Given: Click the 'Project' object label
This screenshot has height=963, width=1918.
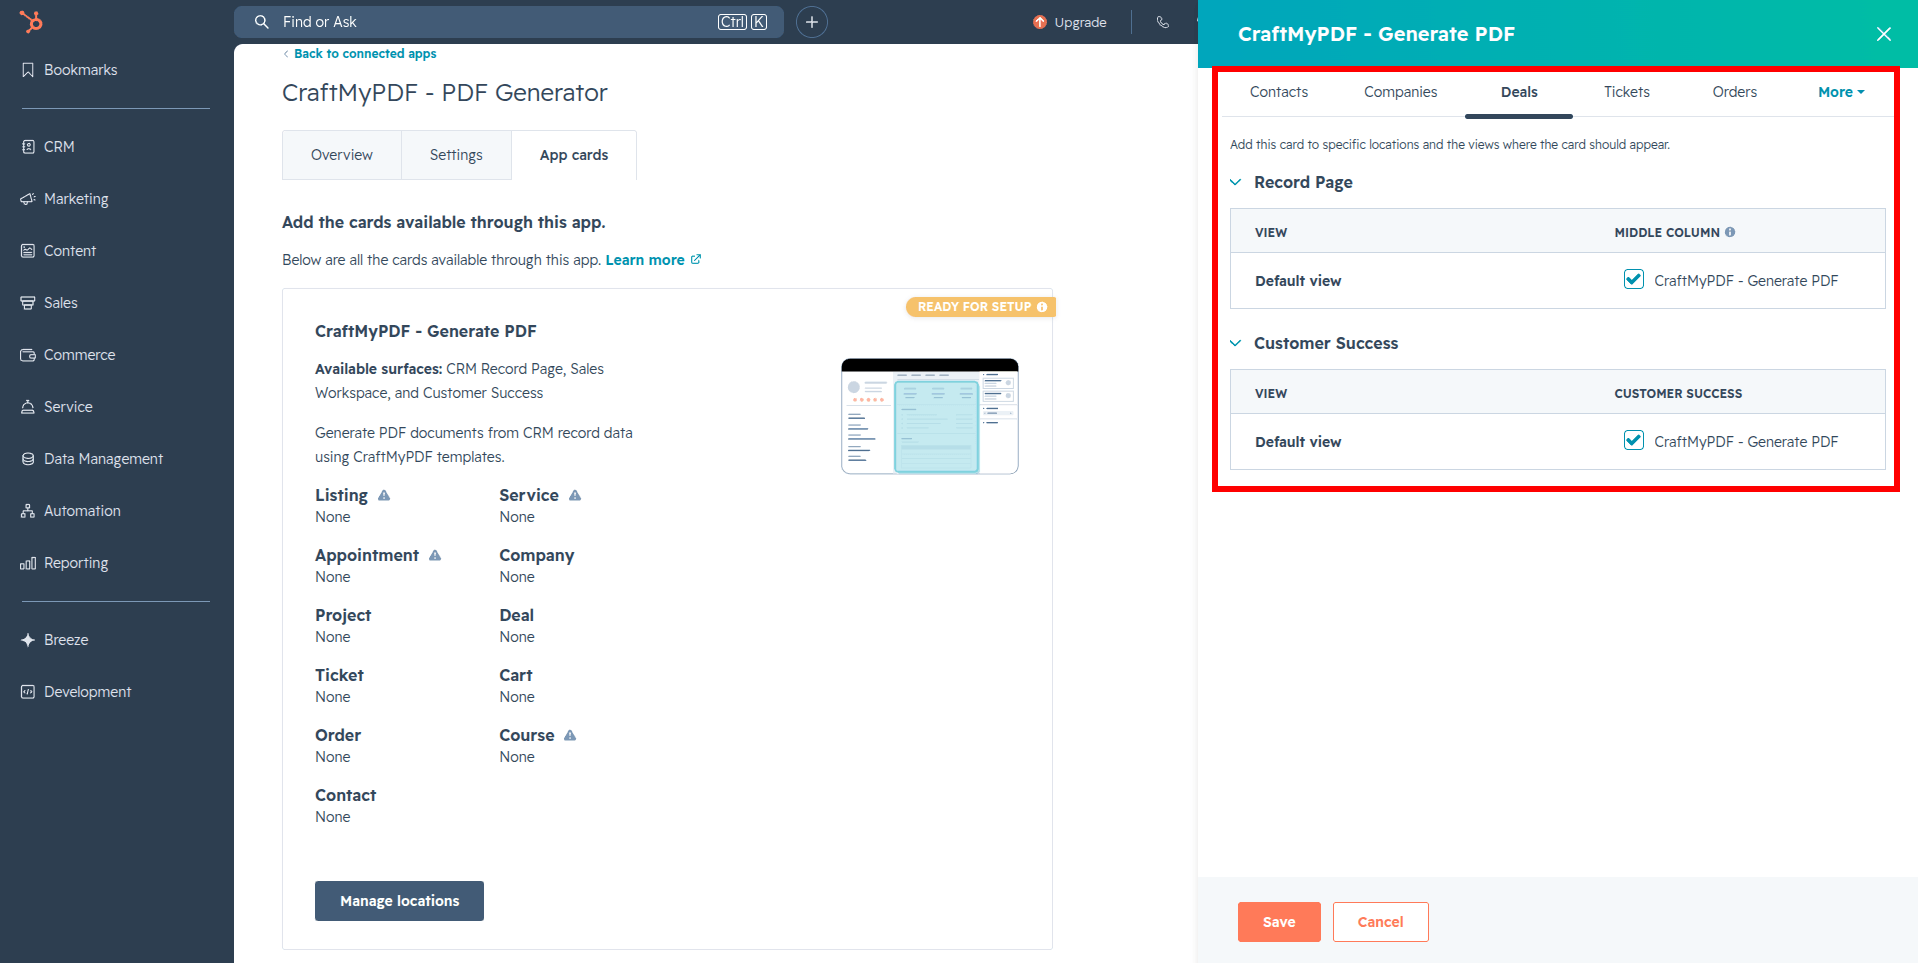Looking at the screenshot, I should (x=343, y=615).
